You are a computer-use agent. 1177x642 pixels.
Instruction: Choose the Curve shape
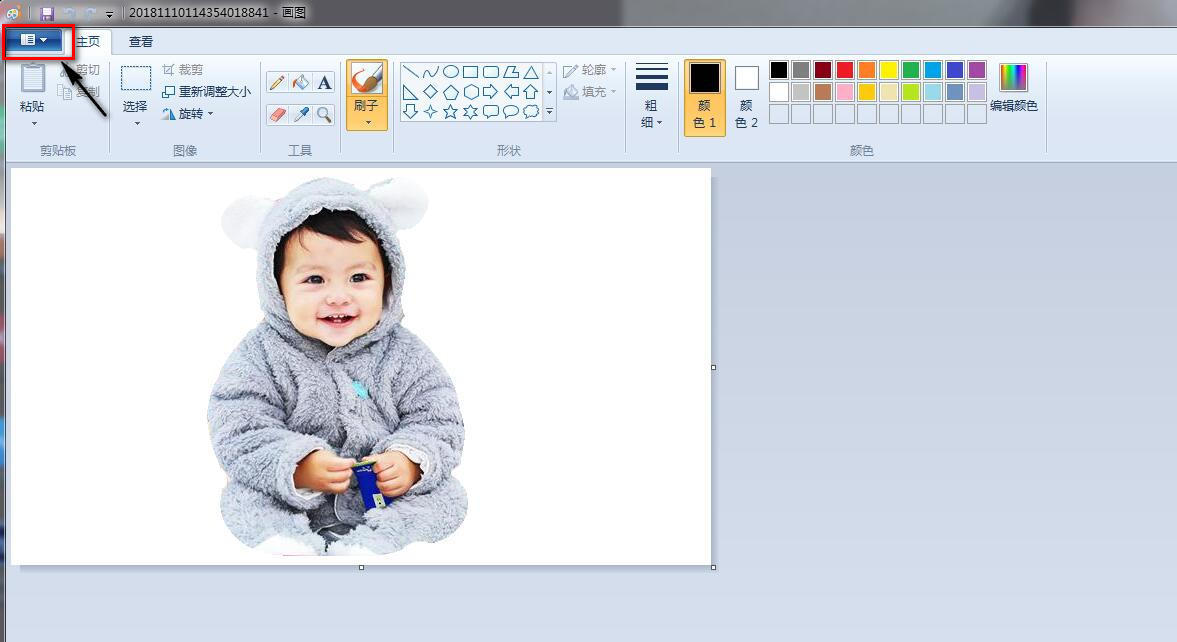[430, 72]
